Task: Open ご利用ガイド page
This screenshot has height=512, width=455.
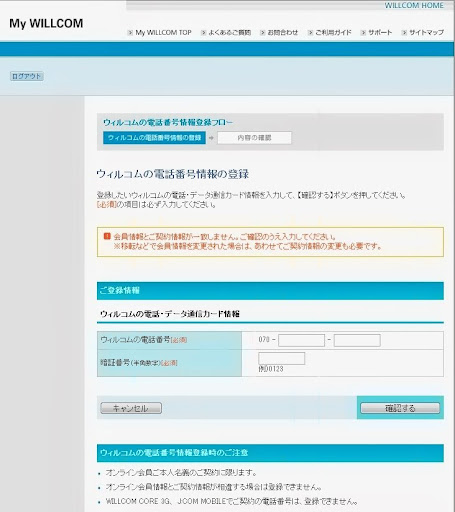Action: (333, 32)
